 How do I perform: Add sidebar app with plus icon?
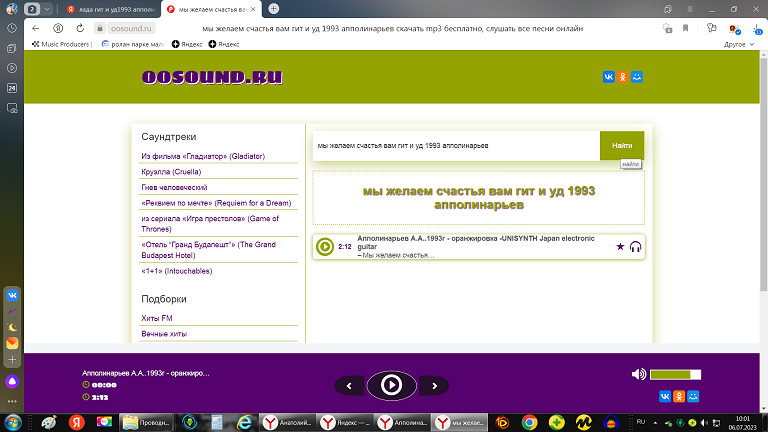[12, 360]
